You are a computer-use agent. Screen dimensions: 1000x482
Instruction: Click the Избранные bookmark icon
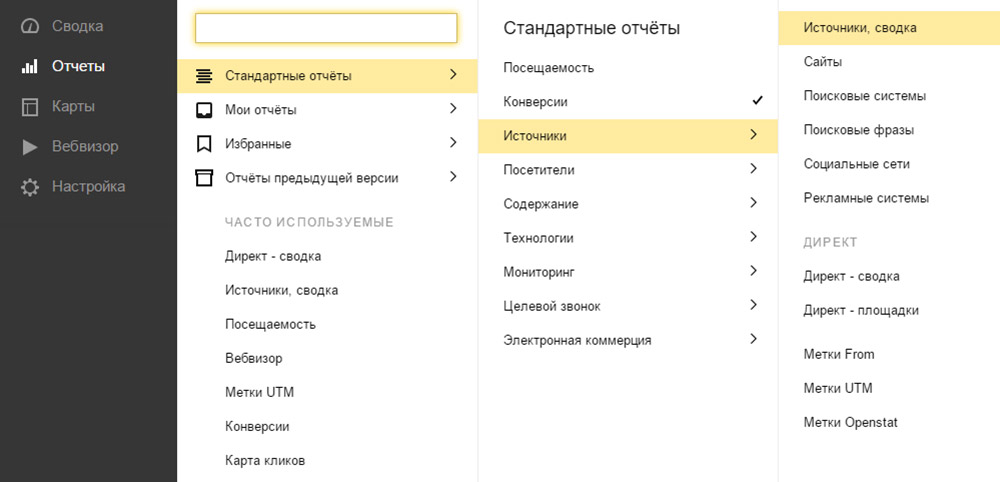pos(204,144)
